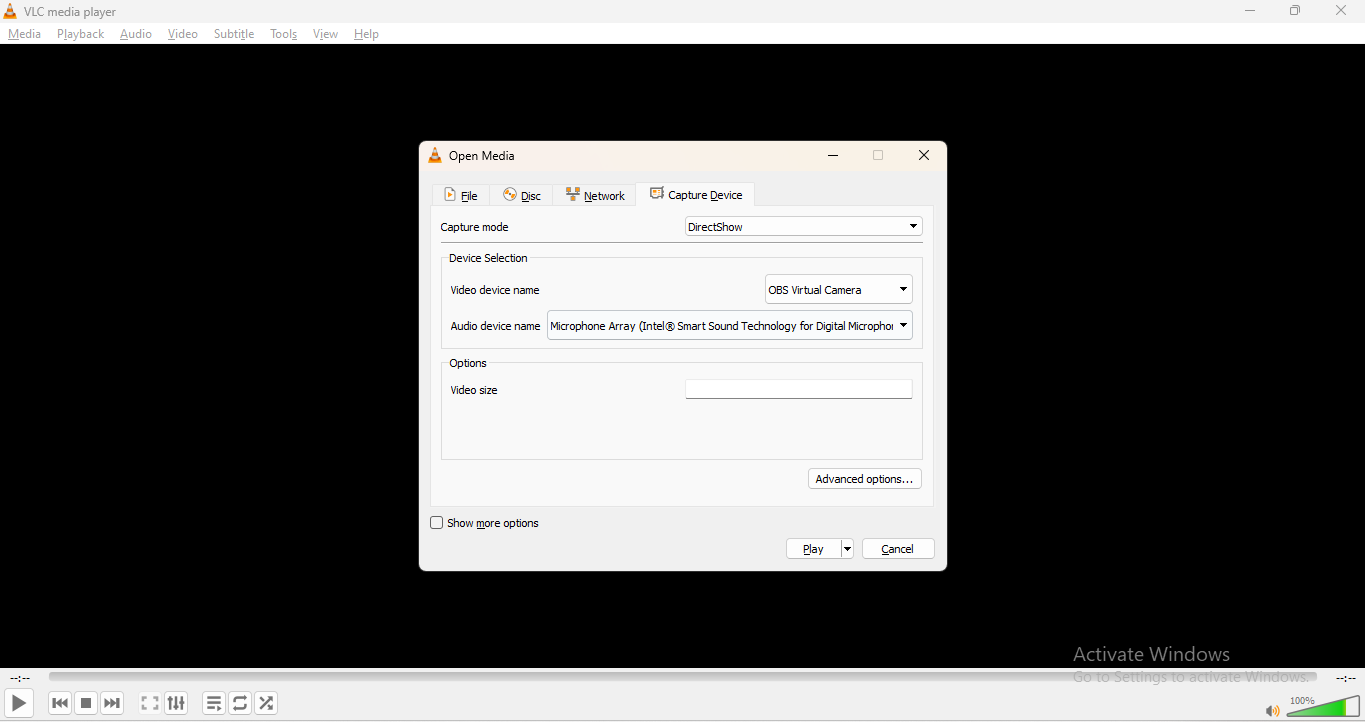Close the VLC media player window
The height and width of the screenshot is (722, 1365).
pyautogui.click(x=1342, y=11)
